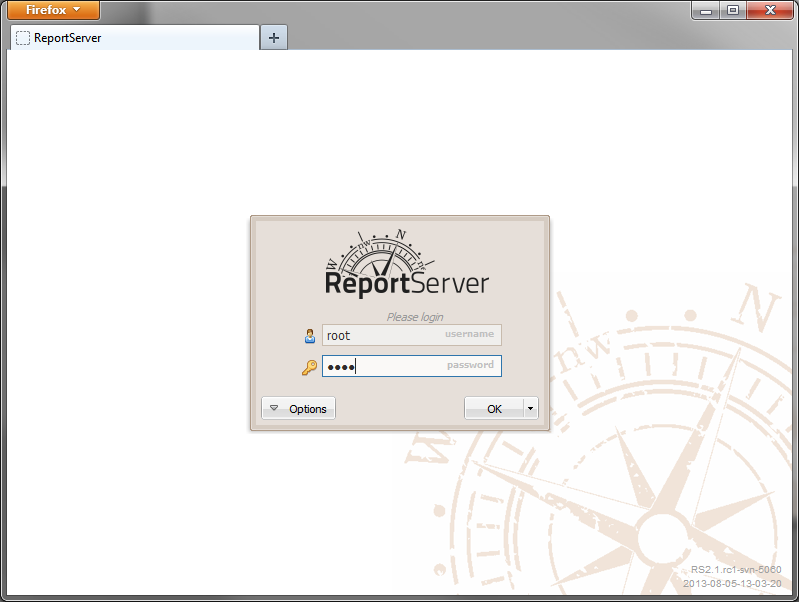Select the ReportServer browser tab
Screen dimensions: 799x602
coord(135,38)
